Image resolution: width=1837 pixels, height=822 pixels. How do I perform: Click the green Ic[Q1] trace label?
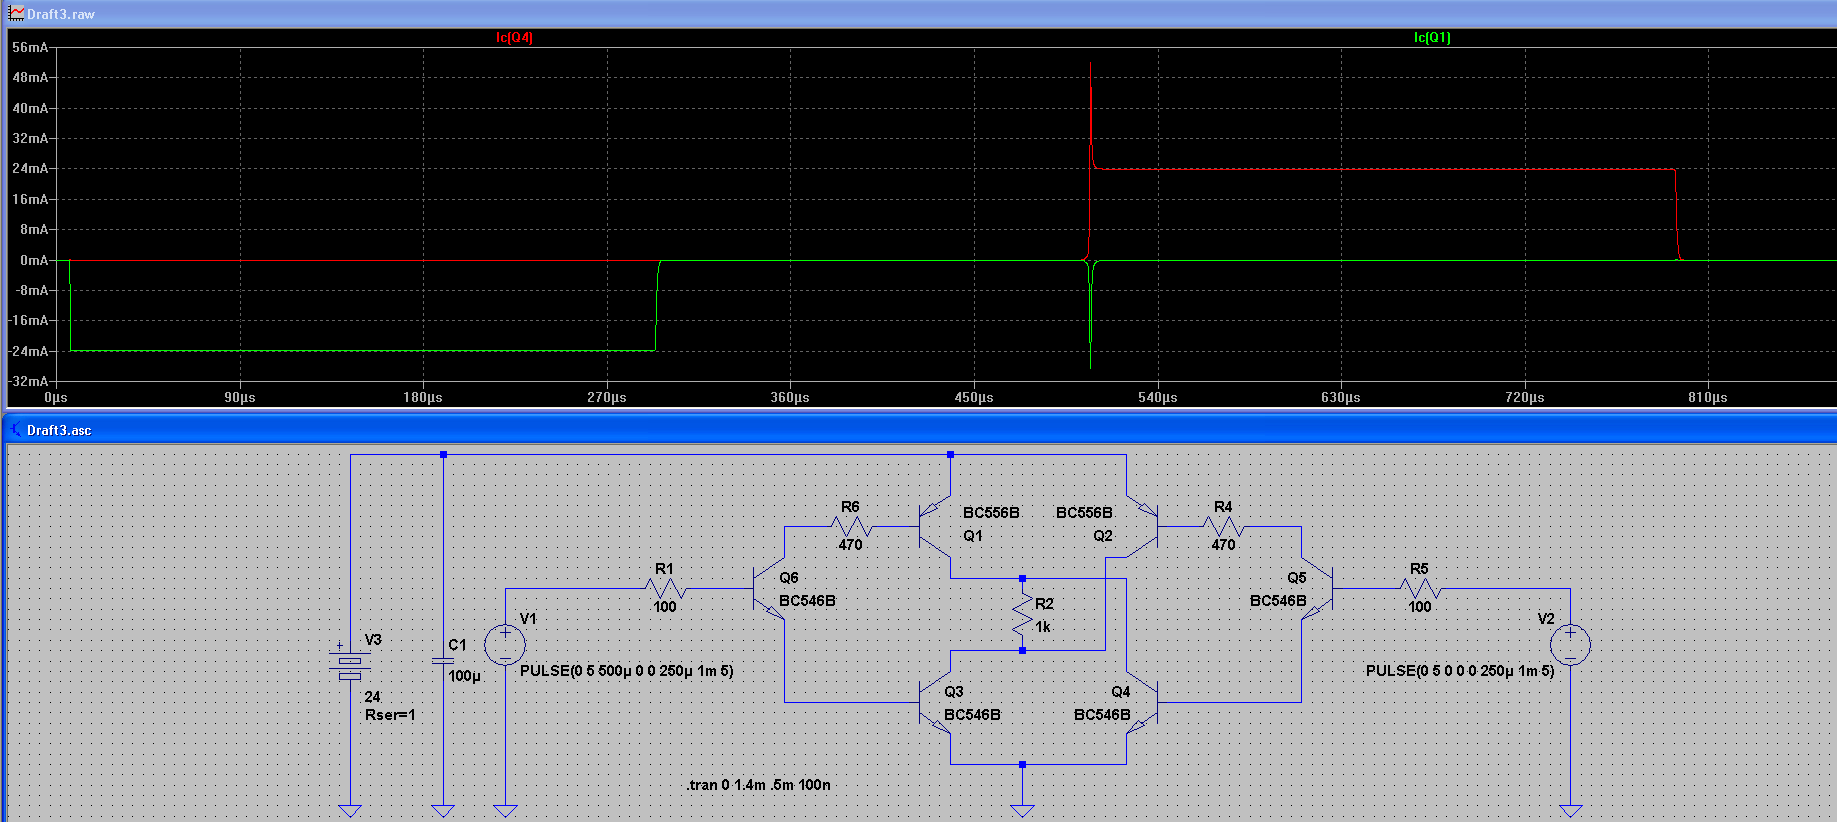pyautogui.click(x=1432, y=37)
